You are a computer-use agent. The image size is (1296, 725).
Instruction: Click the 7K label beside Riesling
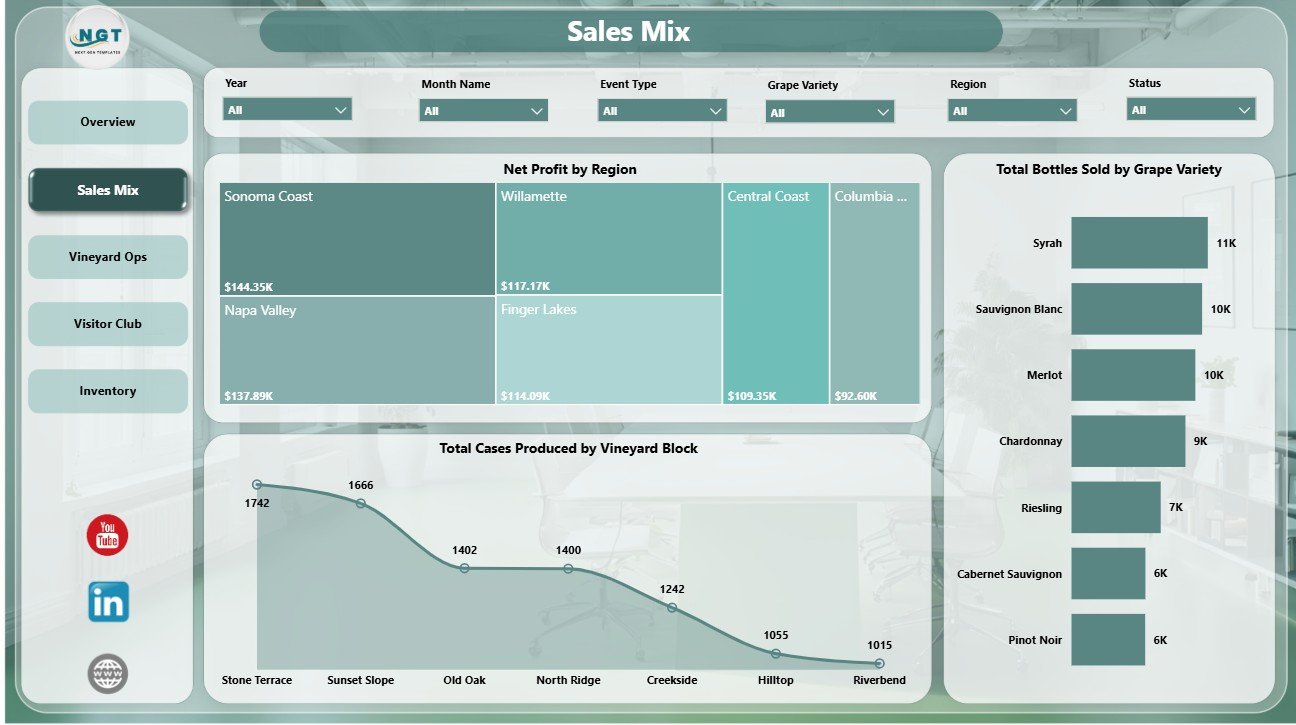pyautogui.click(x=1176, y=508)
